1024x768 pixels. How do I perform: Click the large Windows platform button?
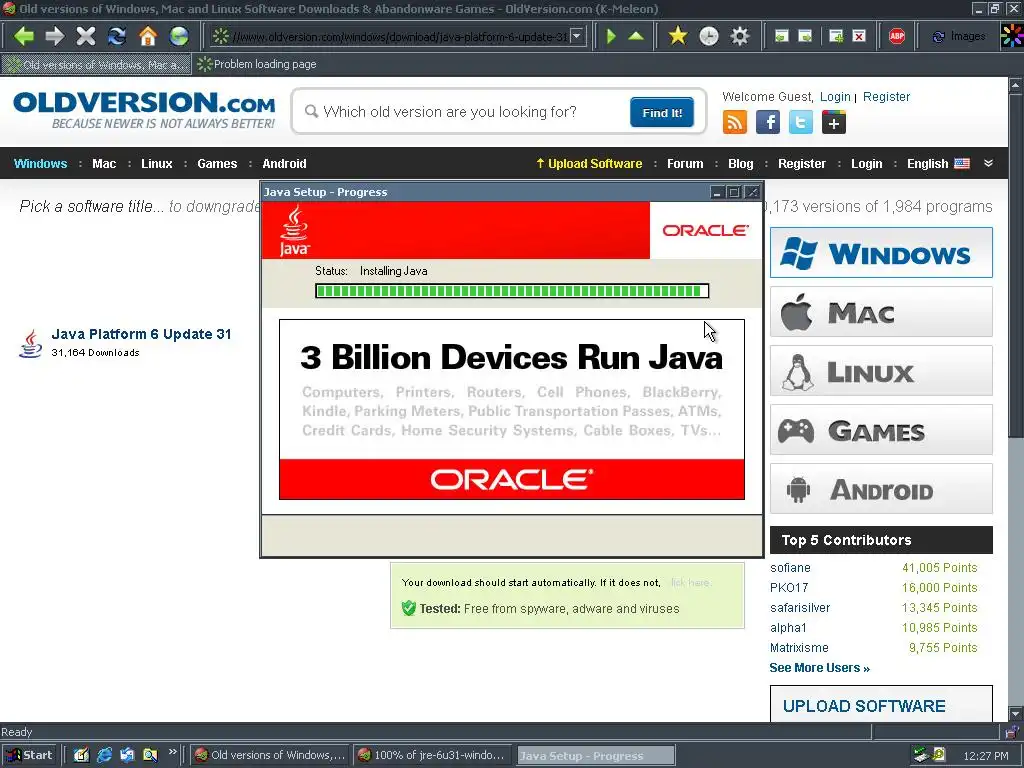coord(881,253)
